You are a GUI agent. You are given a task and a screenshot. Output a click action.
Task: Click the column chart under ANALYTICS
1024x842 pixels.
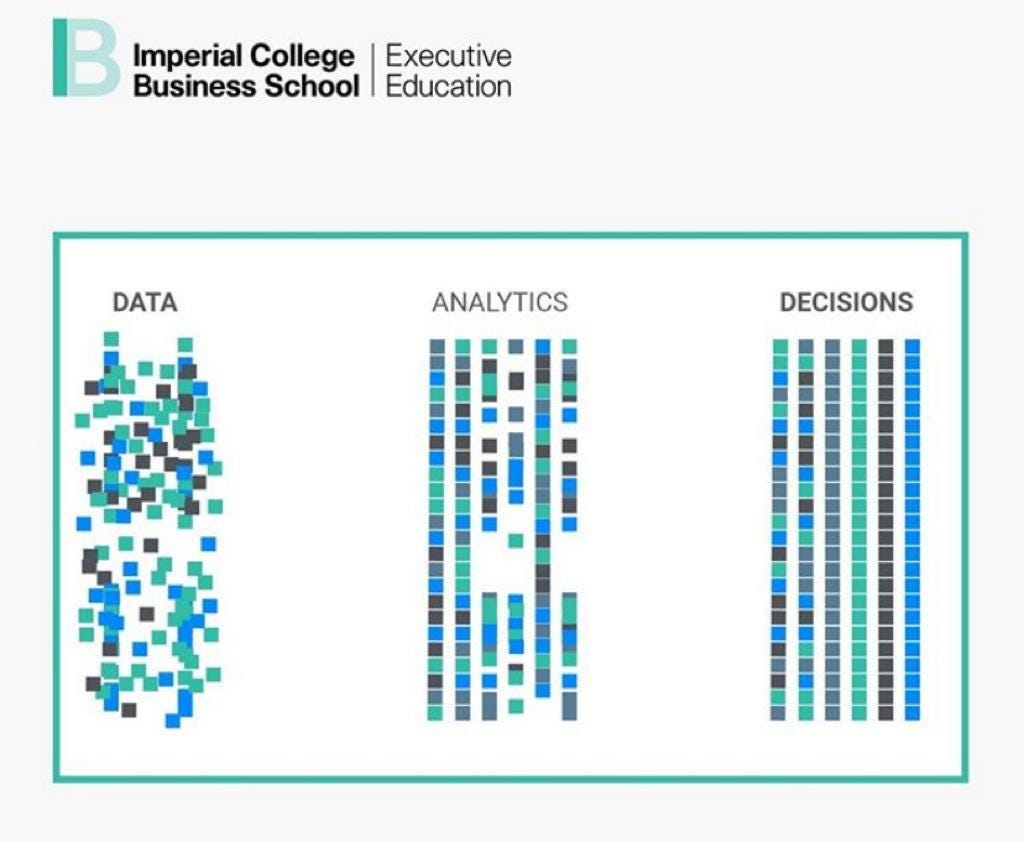(503, 530)
